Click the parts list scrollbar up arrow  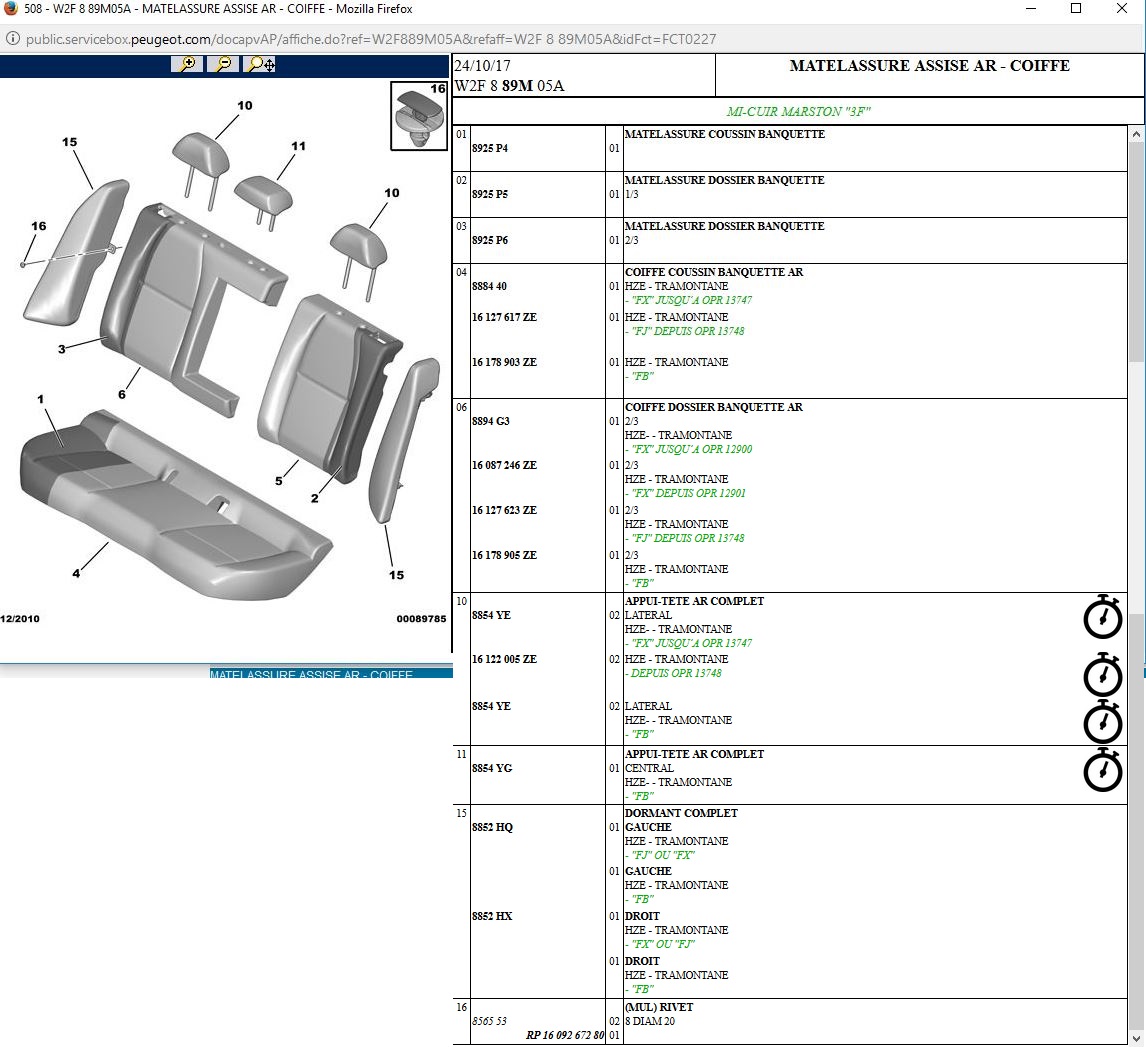click(x=1136, y=134)
